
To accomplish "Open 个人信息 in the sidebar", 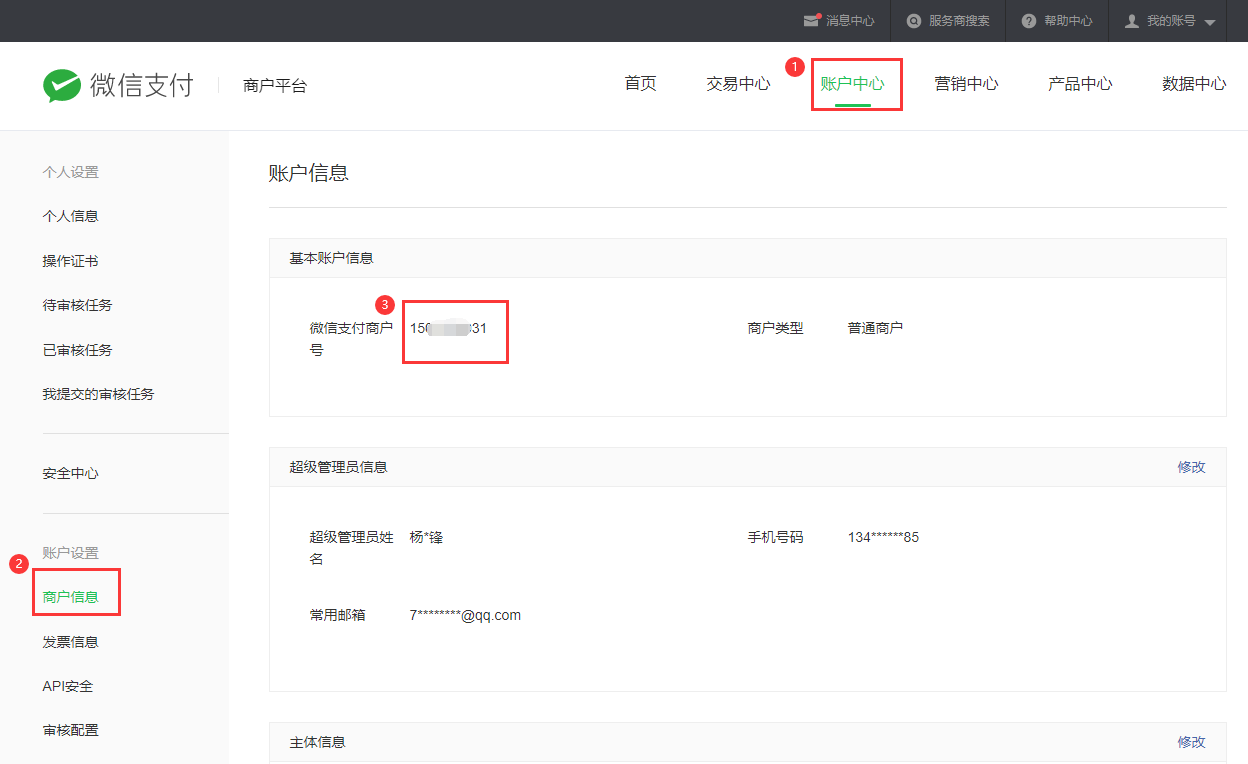I will pyautogui.click(x=70, y=216).
